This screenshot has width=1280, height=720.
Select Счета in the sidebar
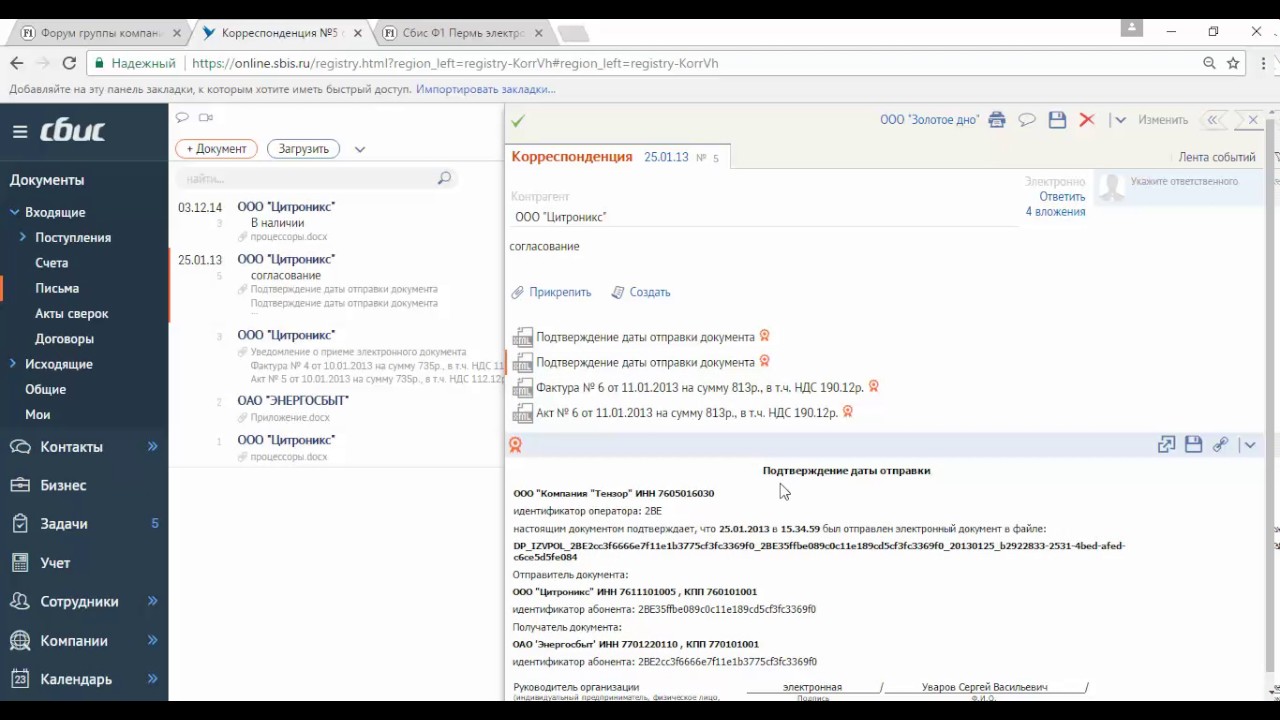52,263
